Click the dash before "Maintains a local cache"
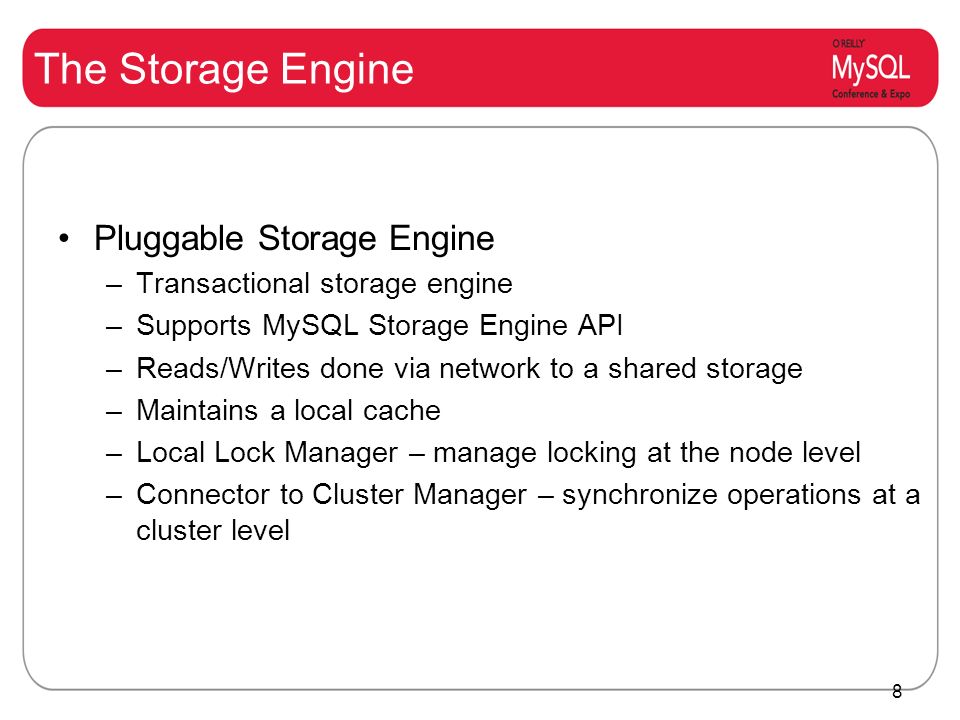Screen dimensions: 960x720 [114, 412]
